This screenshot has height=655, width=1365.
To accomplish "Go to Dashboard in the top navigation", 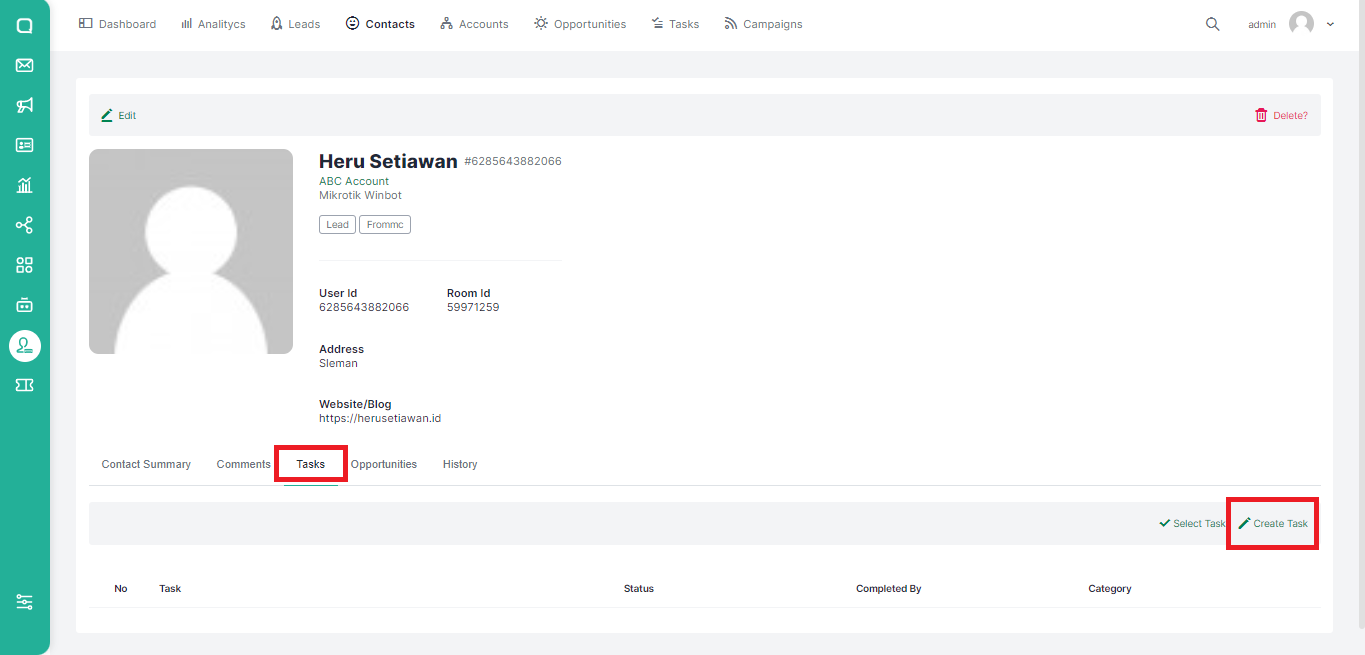I will [x=117, y=24].
